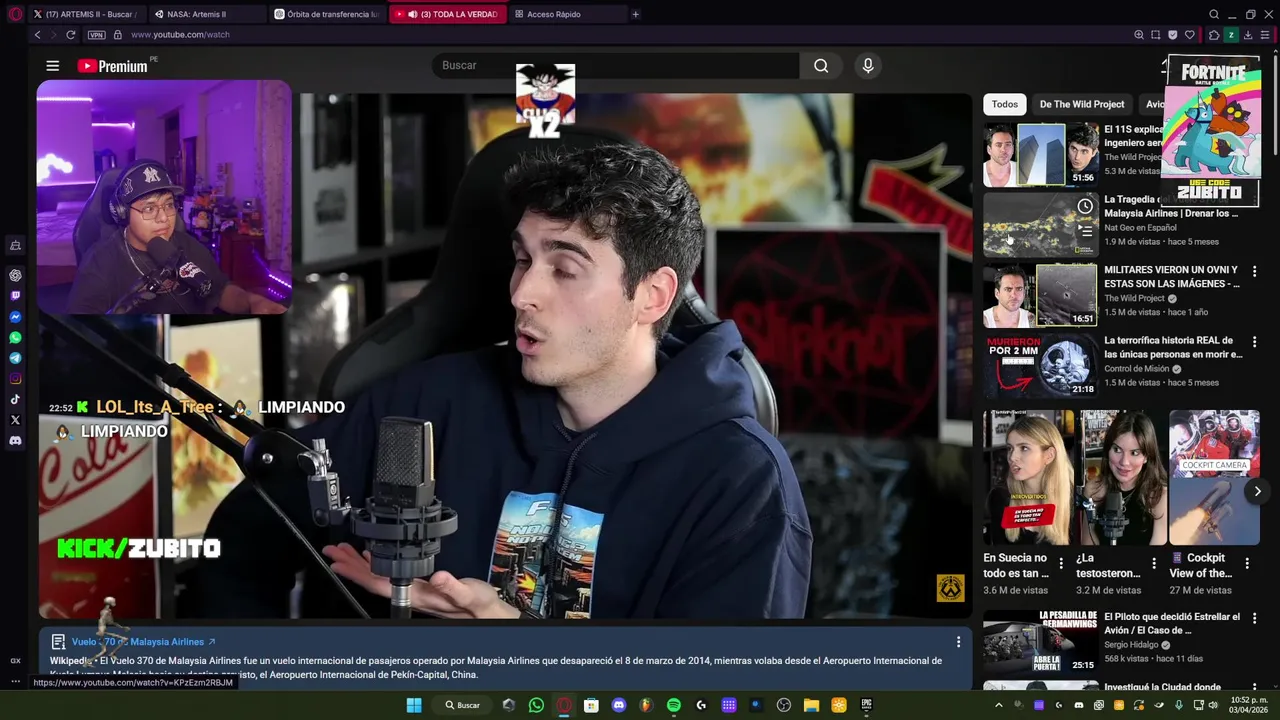Go forward with the browser forward arrow
Screen dimensions: 1280x720
click(53, 35)
